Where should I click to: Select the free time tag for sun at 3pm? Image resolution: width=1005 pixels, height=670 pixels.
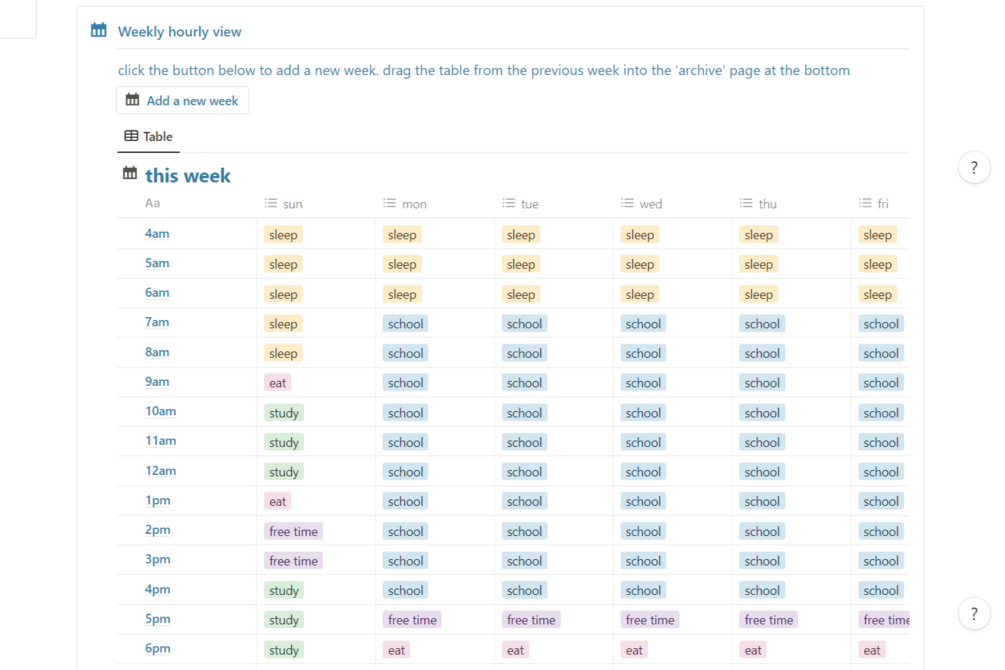[294, 561]
